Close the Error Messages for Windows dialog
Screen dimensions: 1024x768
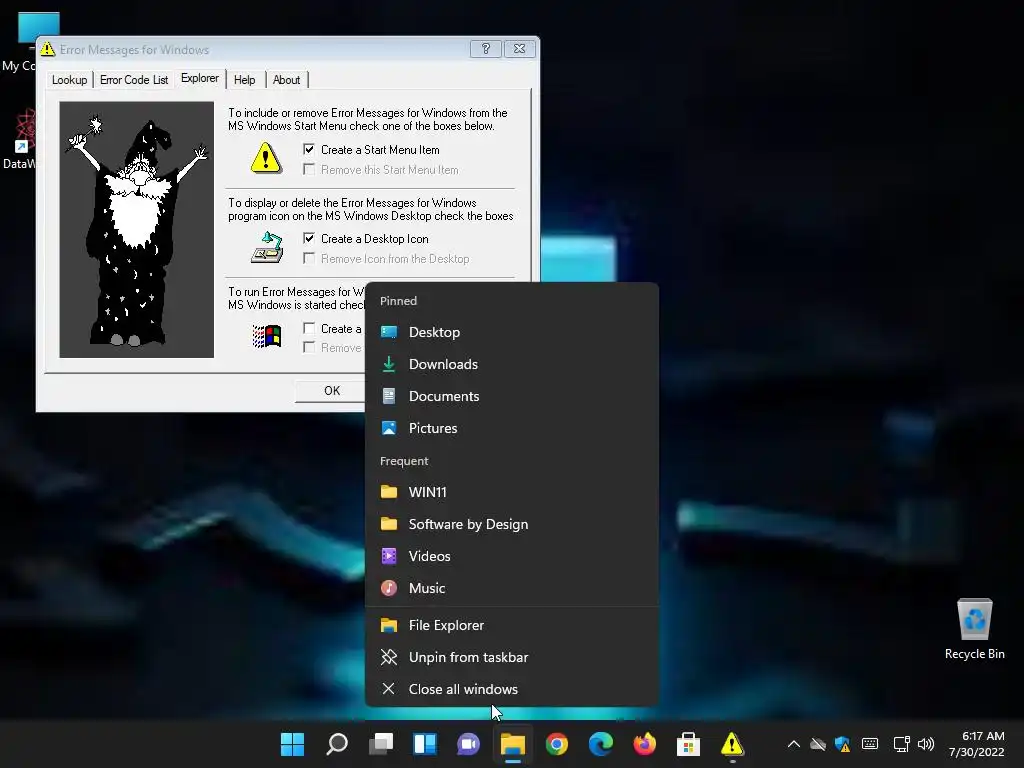click(519, 49)
